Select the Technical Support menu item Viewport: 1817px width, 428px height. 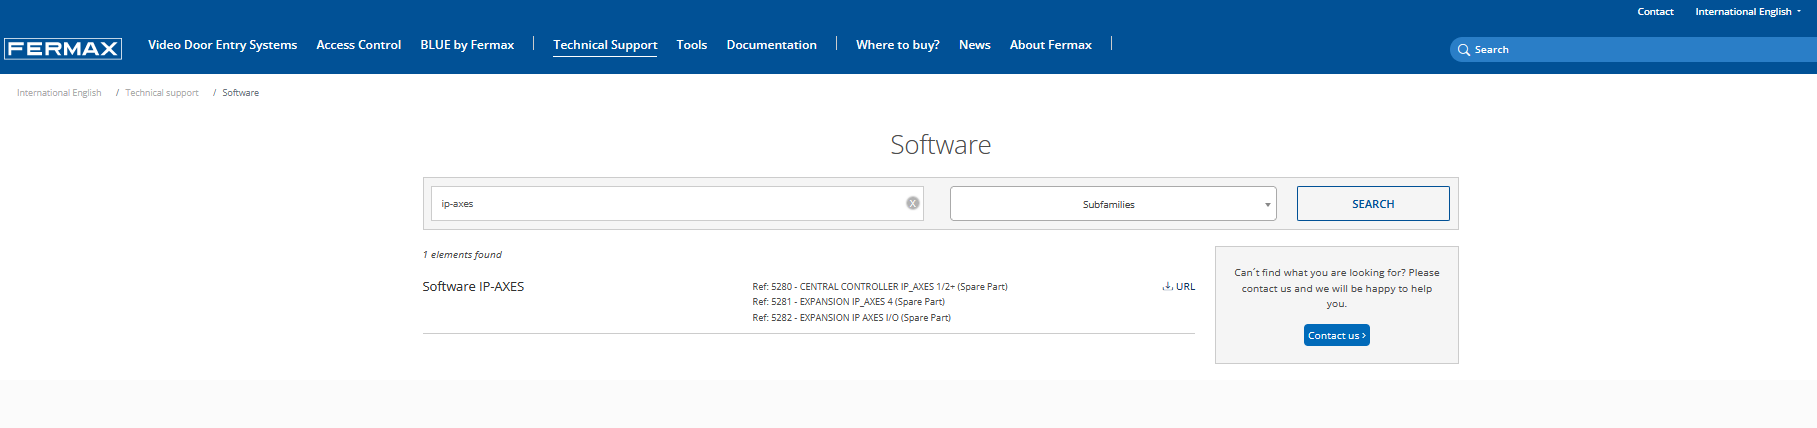[x=605, y=45]
